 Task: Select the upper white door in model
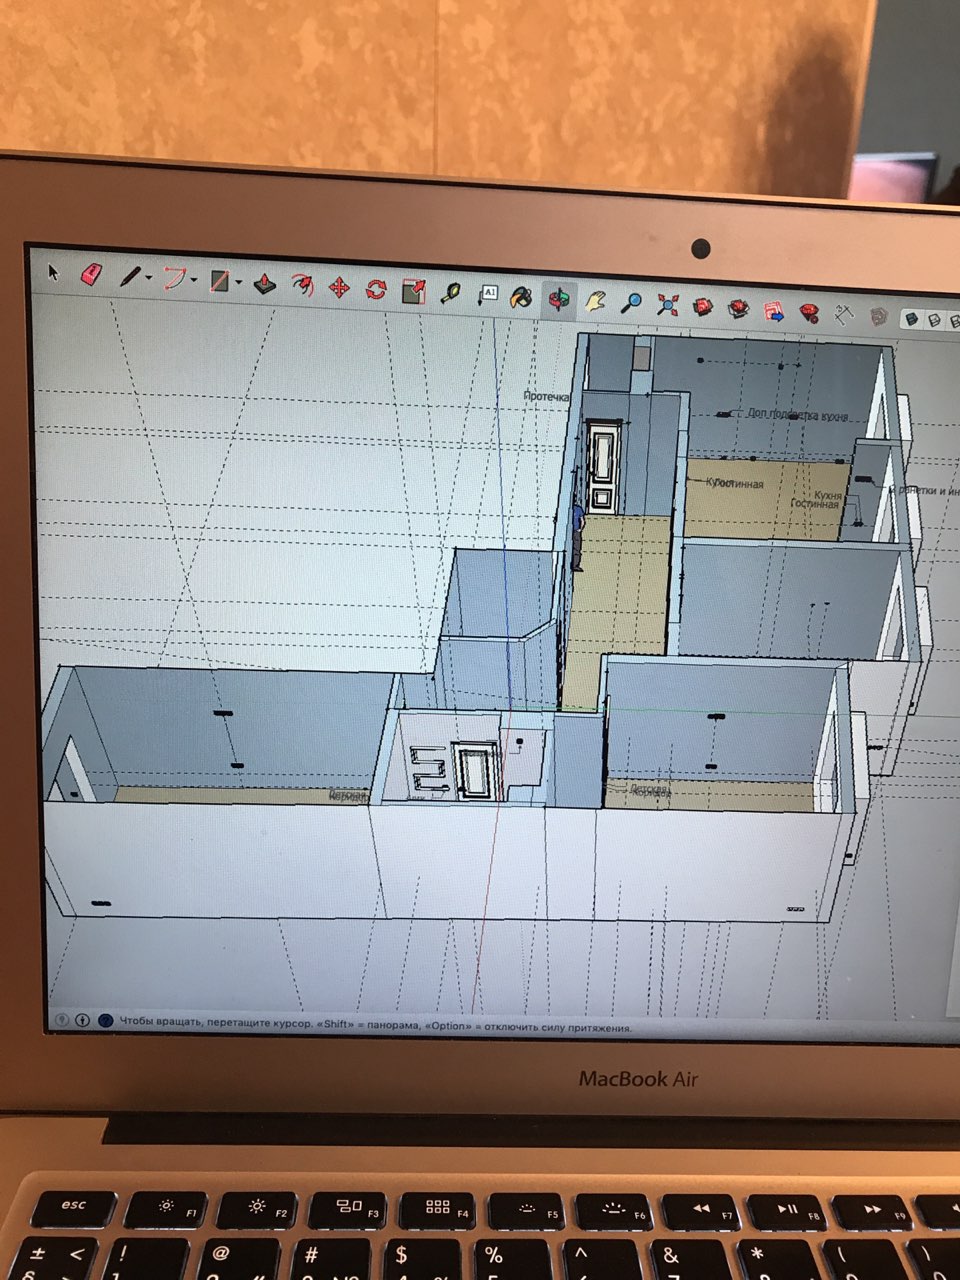pyautogui.click(x=603, y=468)
